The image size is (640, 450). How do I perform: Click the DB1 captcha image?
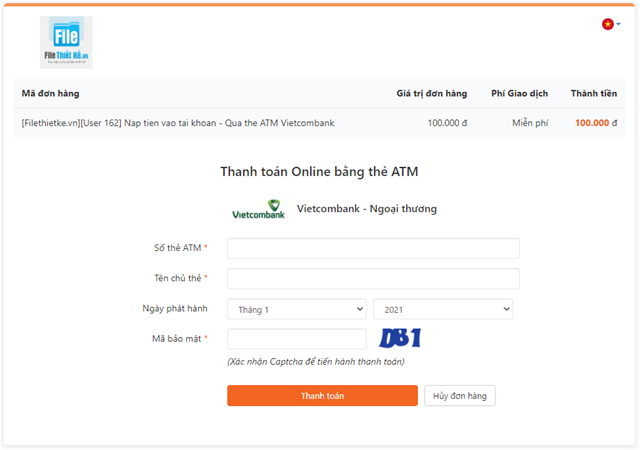(400, 338)
